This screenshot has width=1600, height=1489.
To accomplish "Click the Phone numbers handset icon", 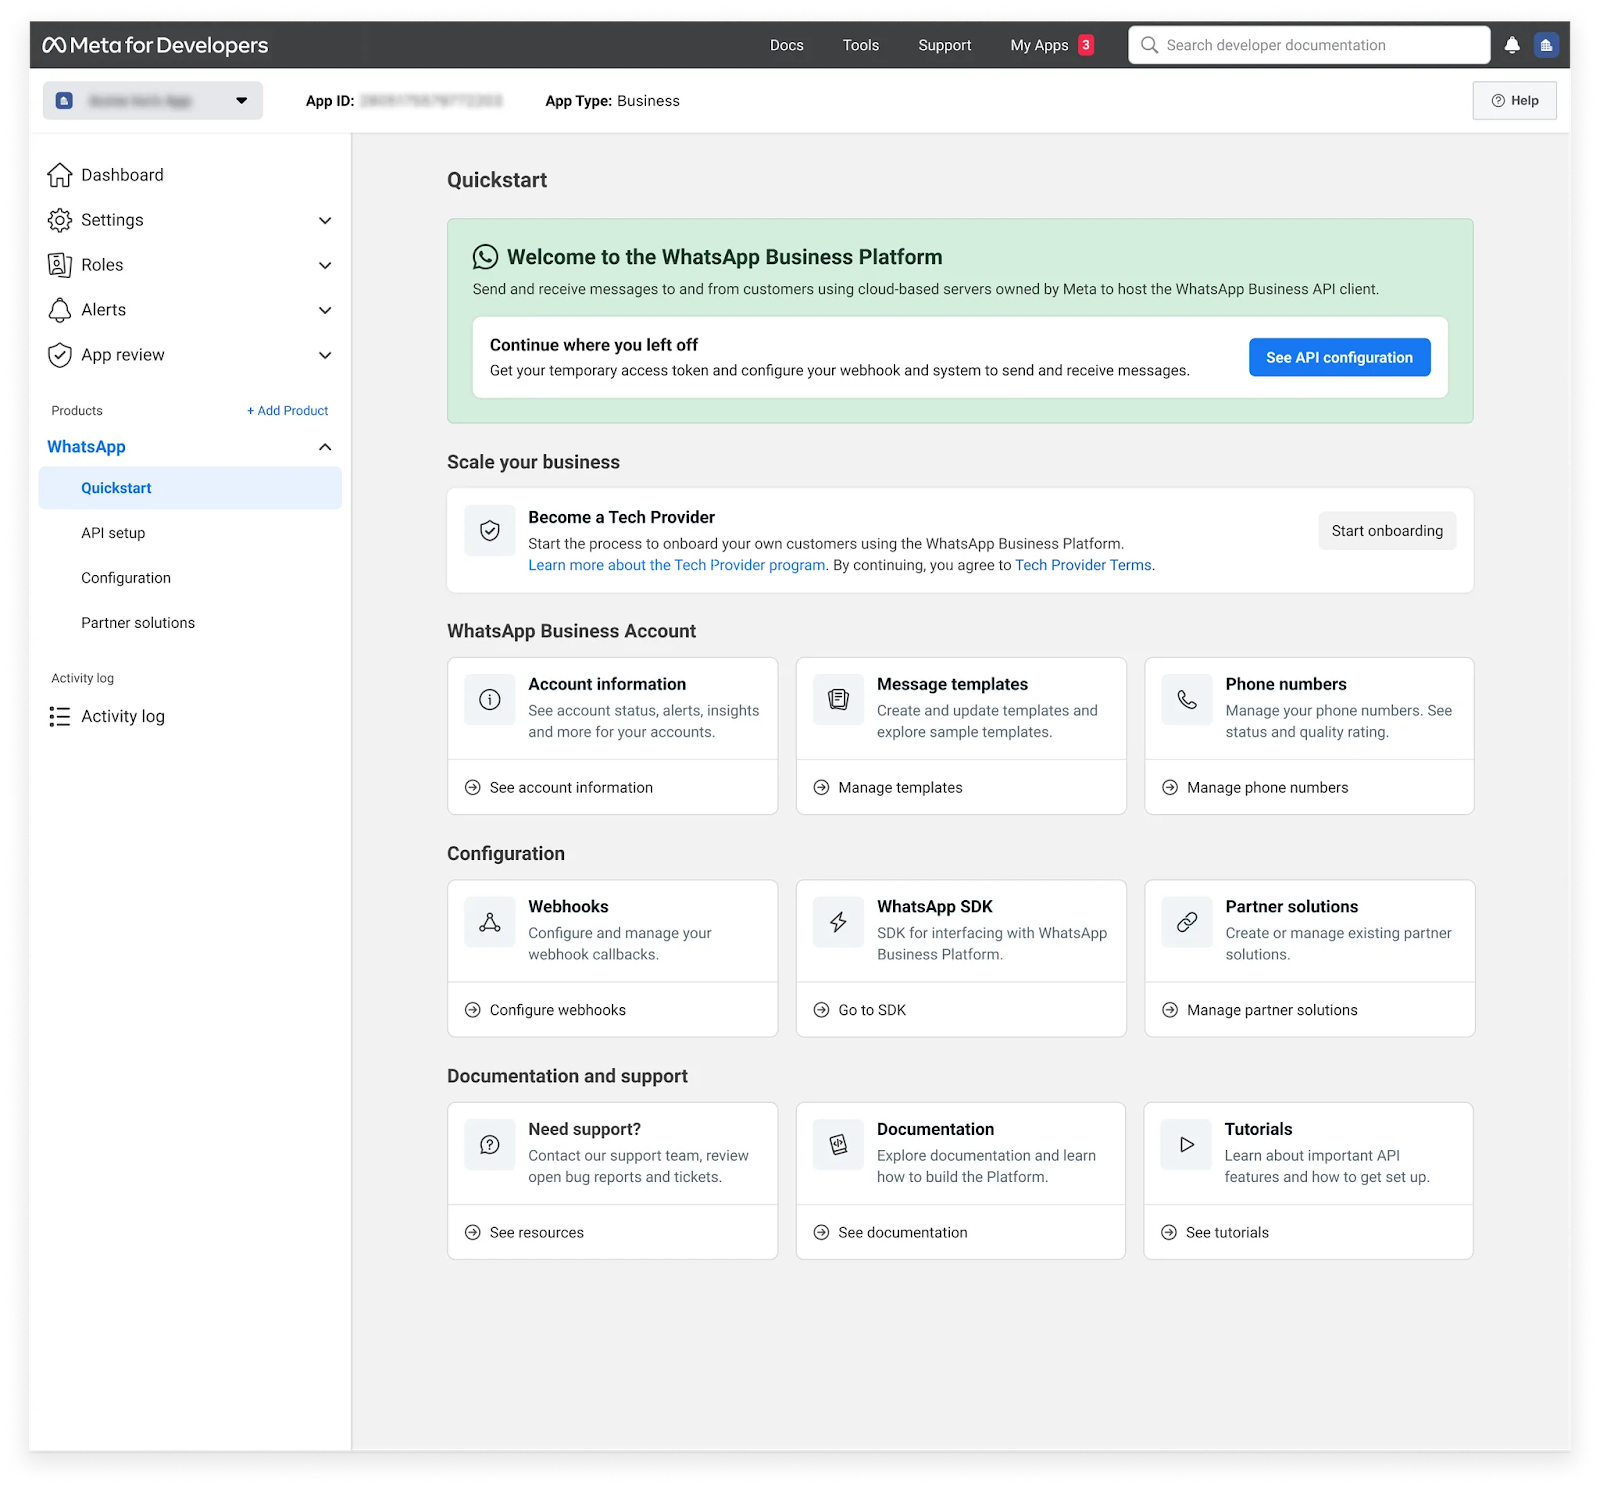I will 1187,700.
